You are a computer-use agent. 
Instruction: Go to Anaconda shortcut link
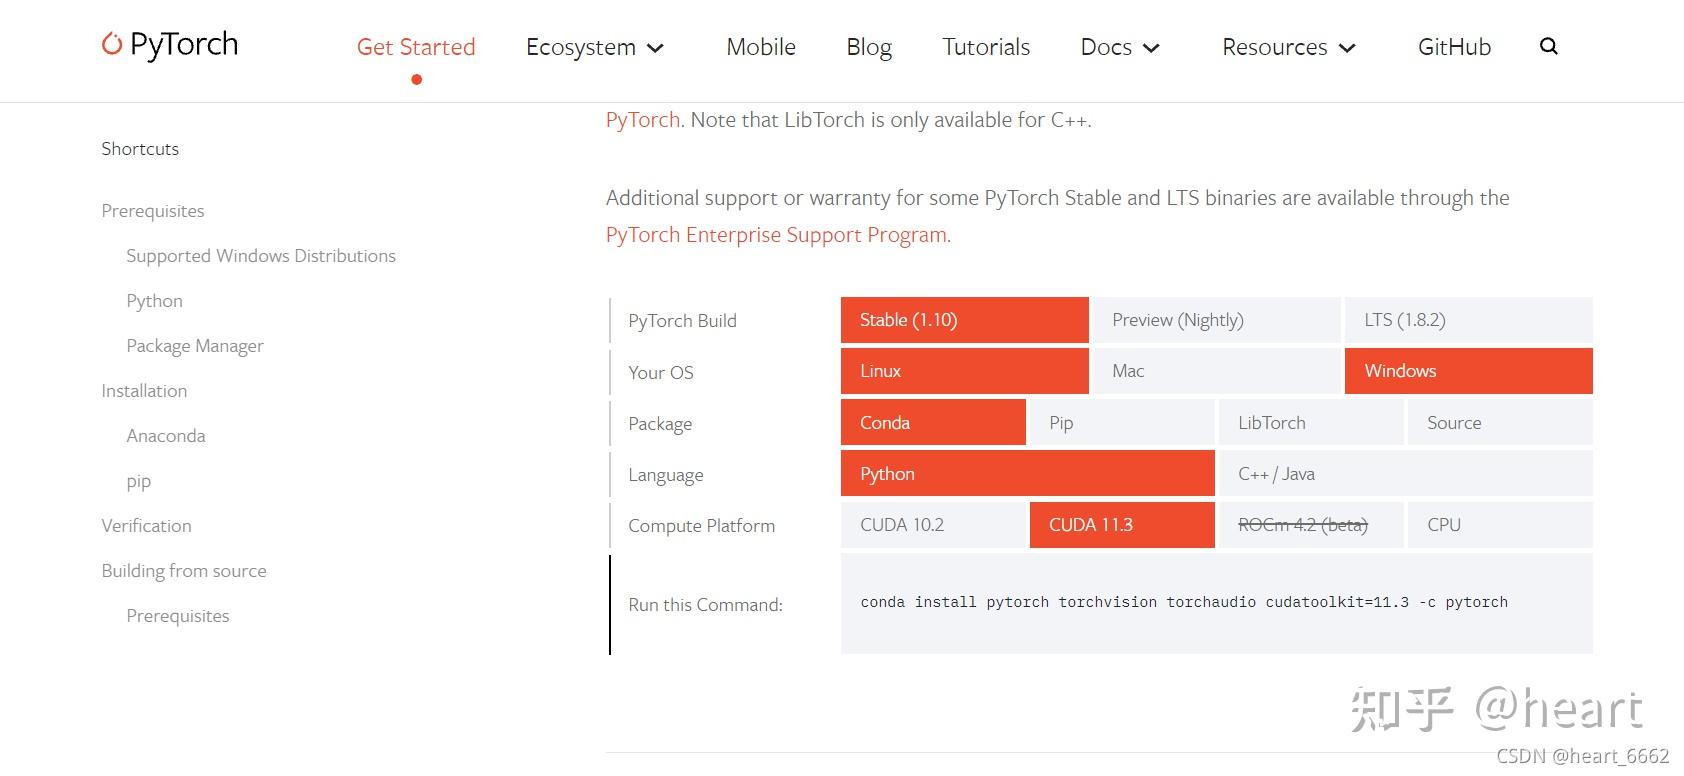(x=166, y=436)
